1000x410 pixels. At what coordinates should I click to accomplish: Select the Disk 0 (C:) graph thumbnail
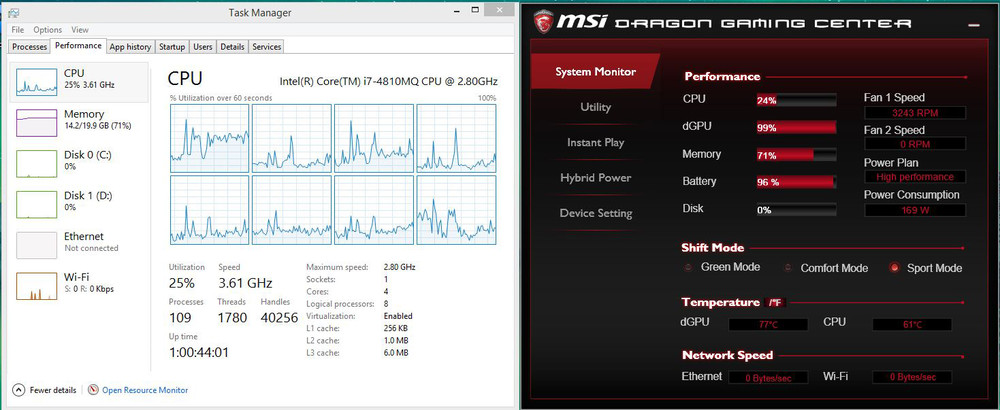pos(36,164)
